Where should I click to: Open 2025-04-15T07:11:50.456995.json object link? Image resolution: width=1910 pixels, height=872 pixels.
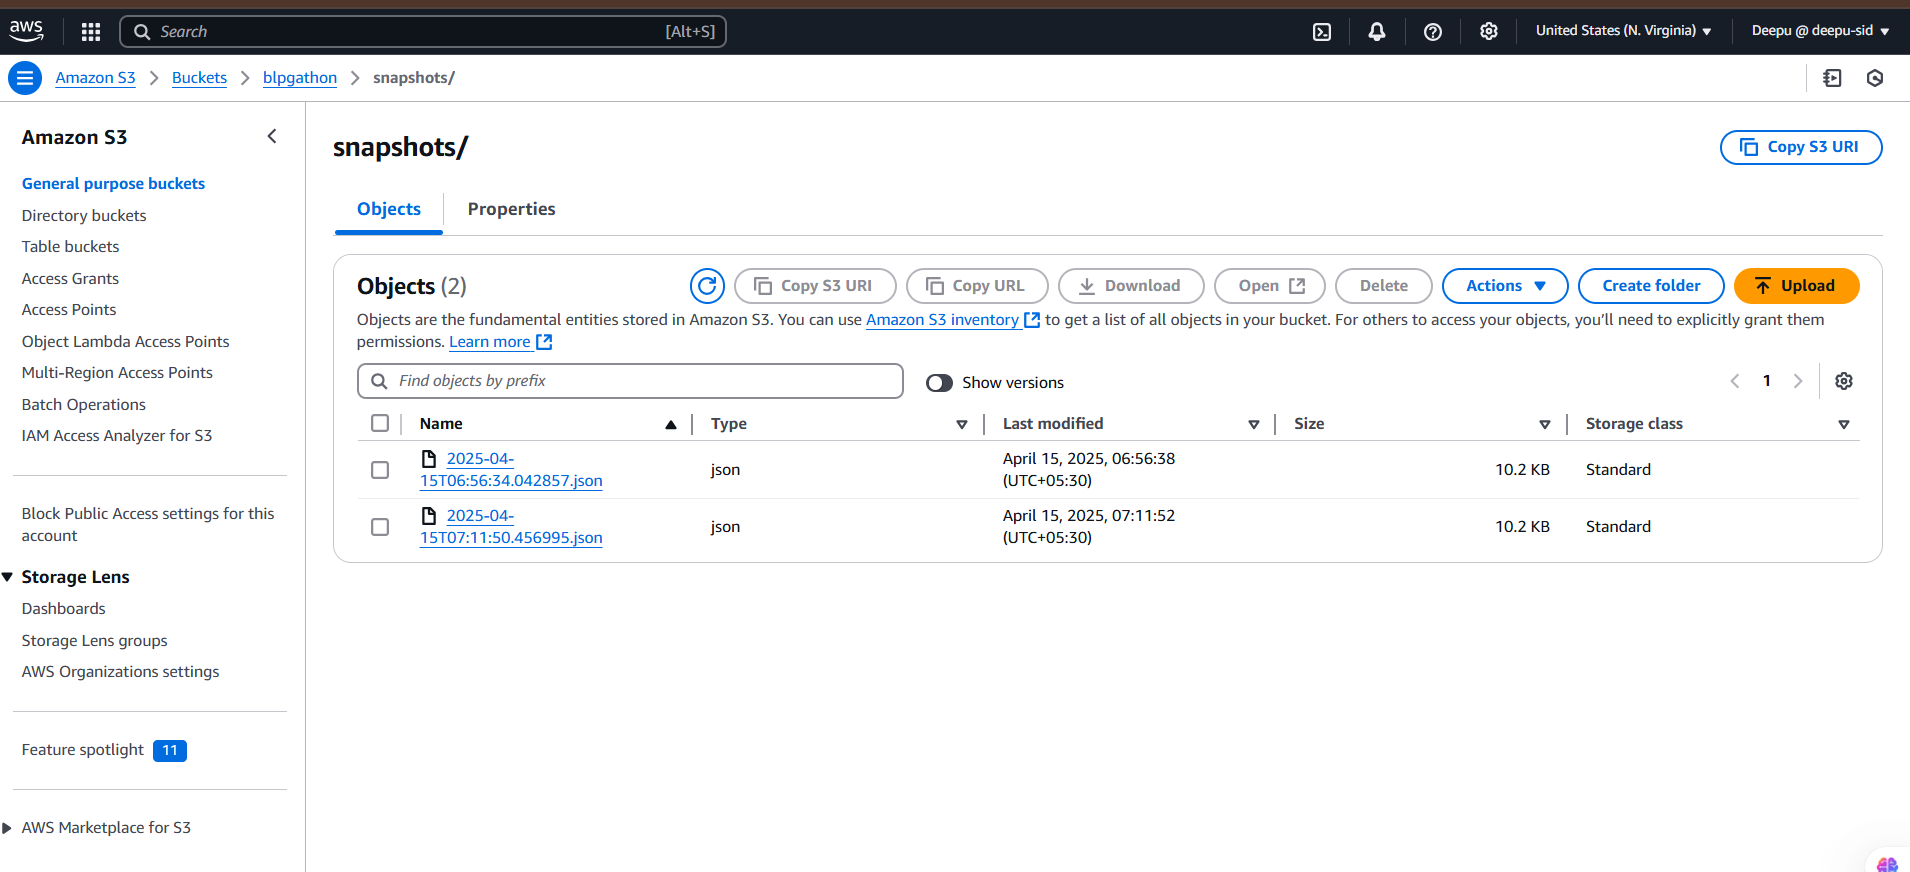(511, 527)
